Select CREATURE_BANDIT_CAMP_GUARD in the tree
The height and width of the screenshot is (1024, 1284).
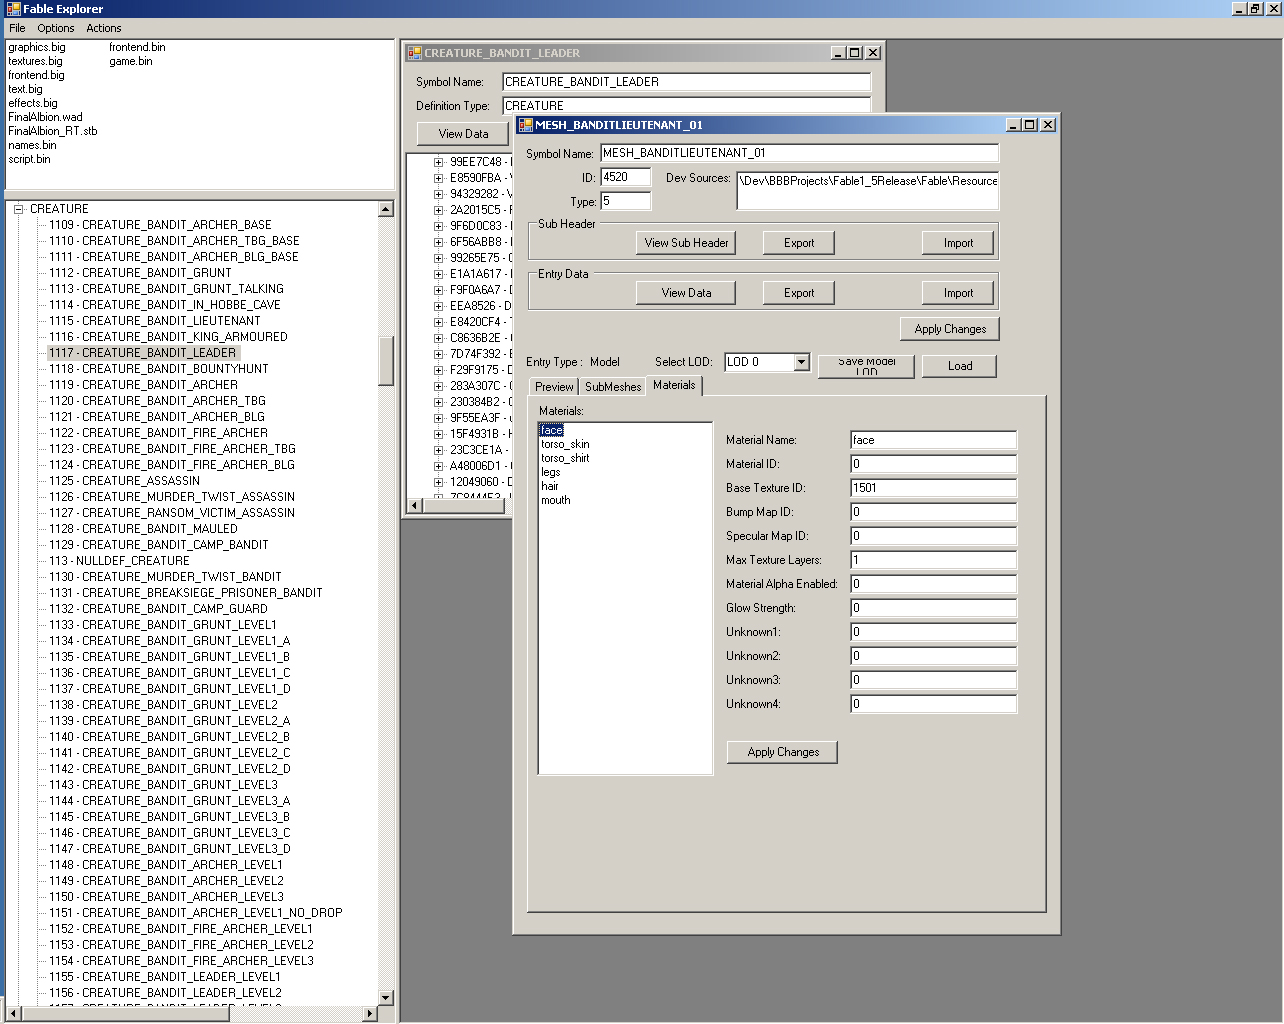pyautogui.click(x=158, y=609)
